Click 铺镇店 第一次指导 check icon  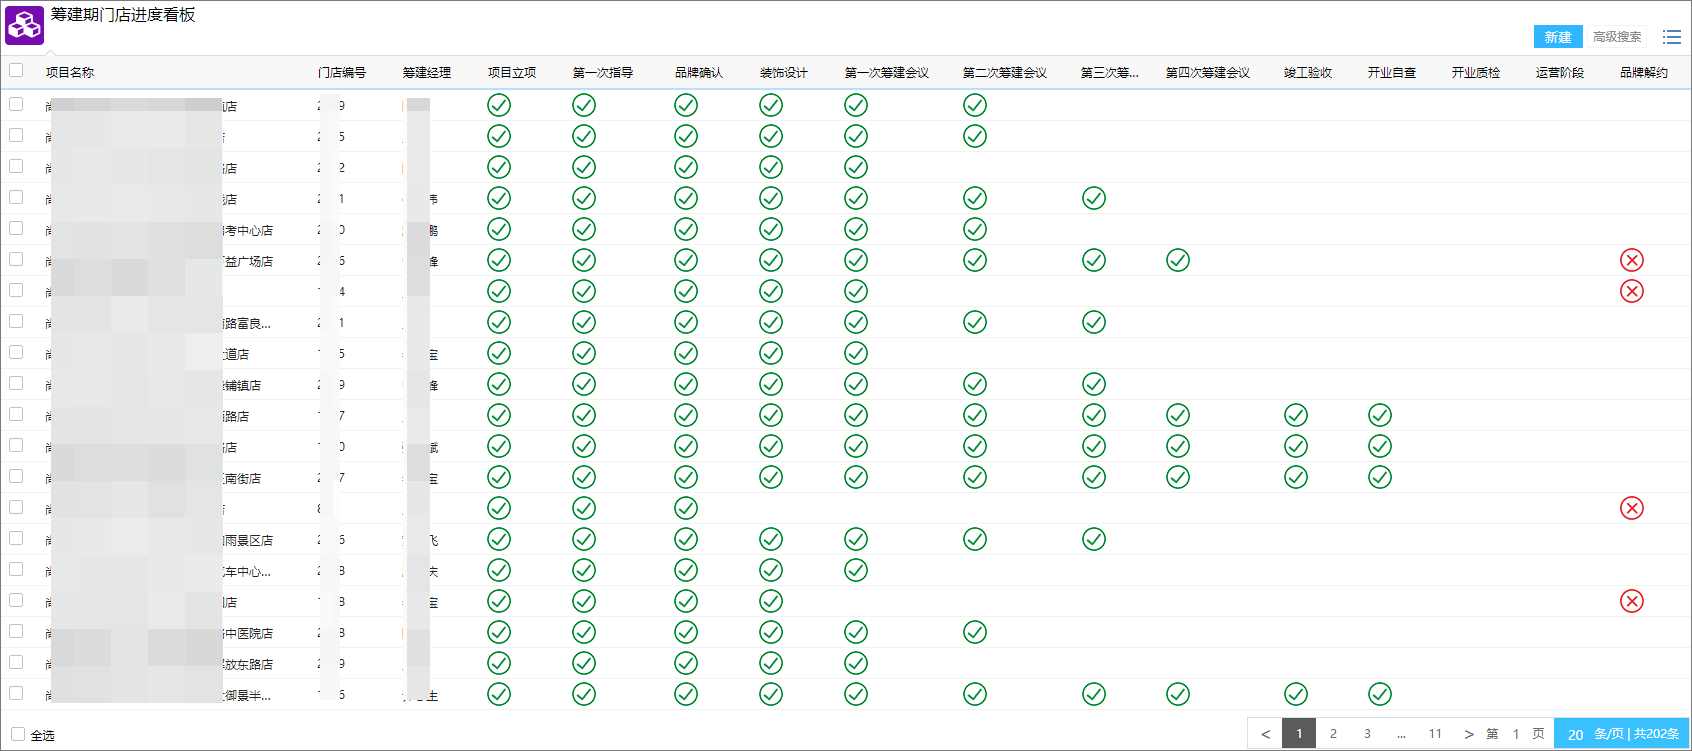click(x=584, y=384)
